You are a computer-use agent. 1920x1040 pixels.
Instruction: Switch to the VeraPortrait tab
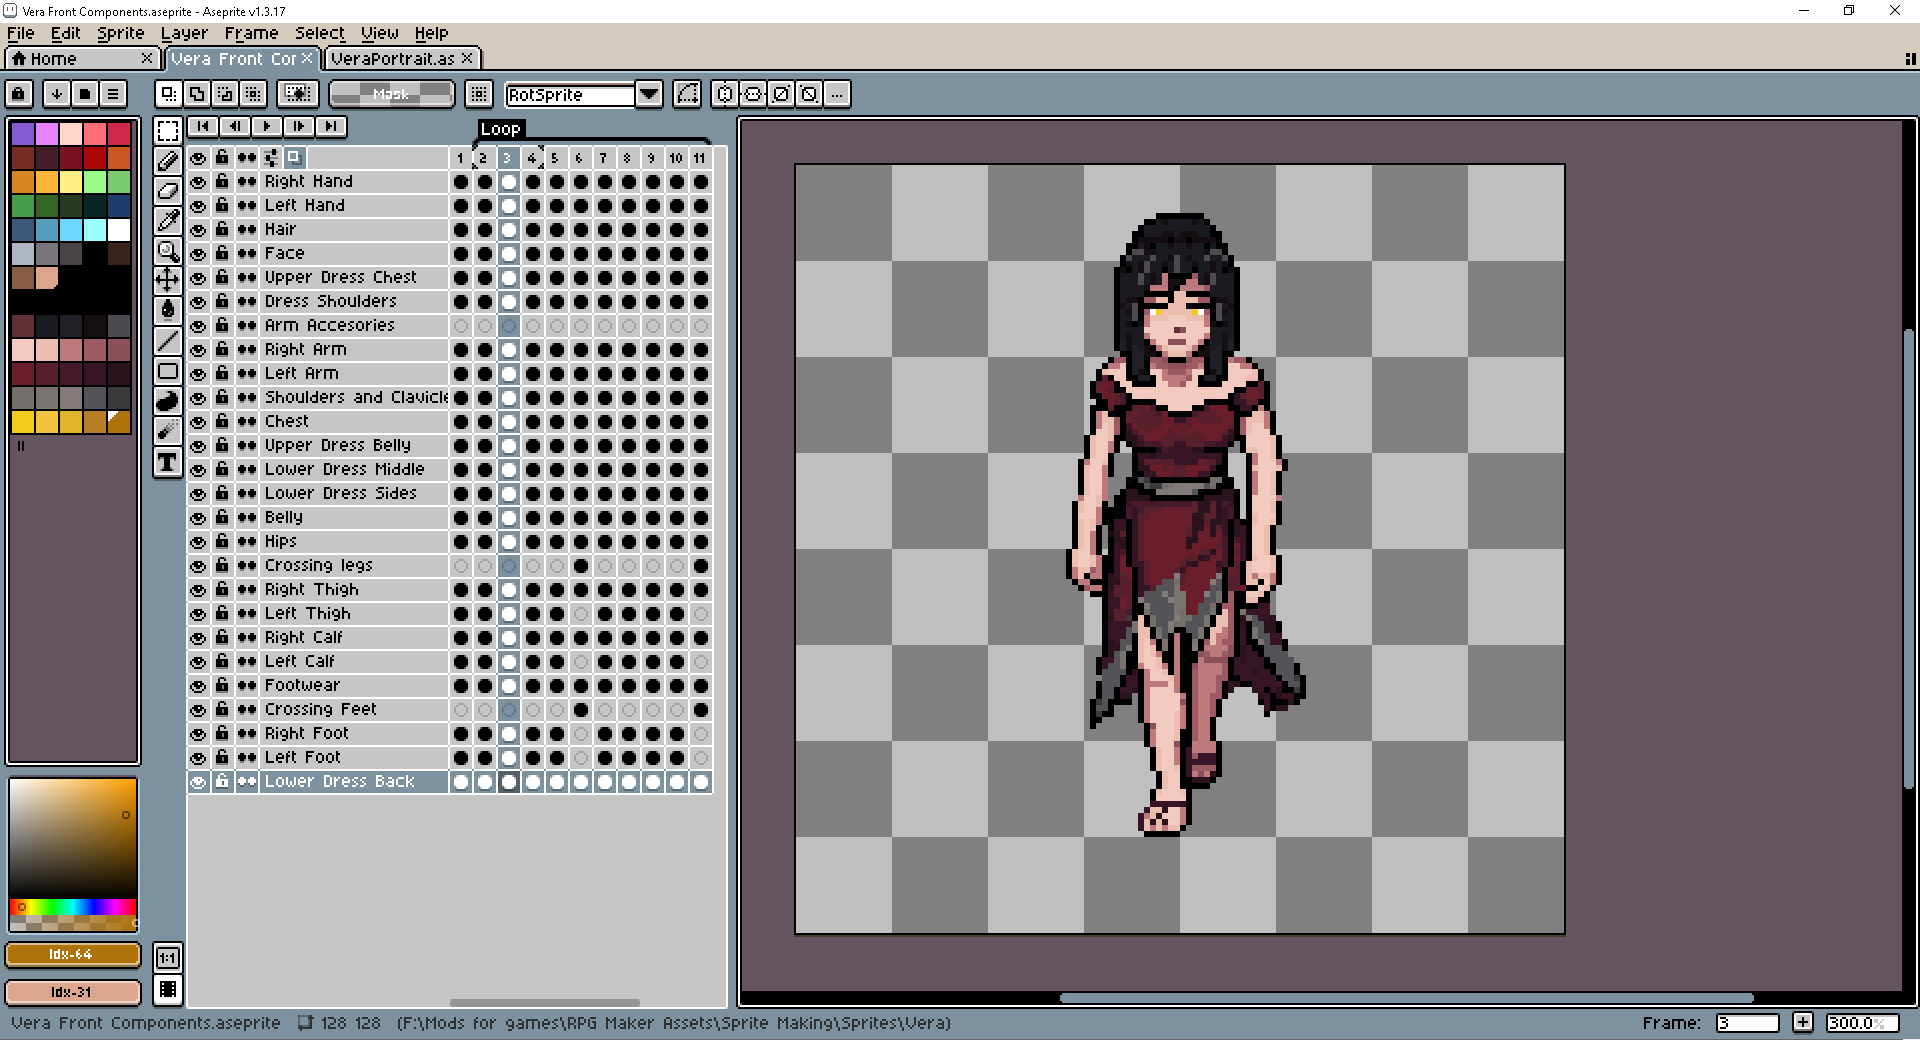(x=392, y=59)
